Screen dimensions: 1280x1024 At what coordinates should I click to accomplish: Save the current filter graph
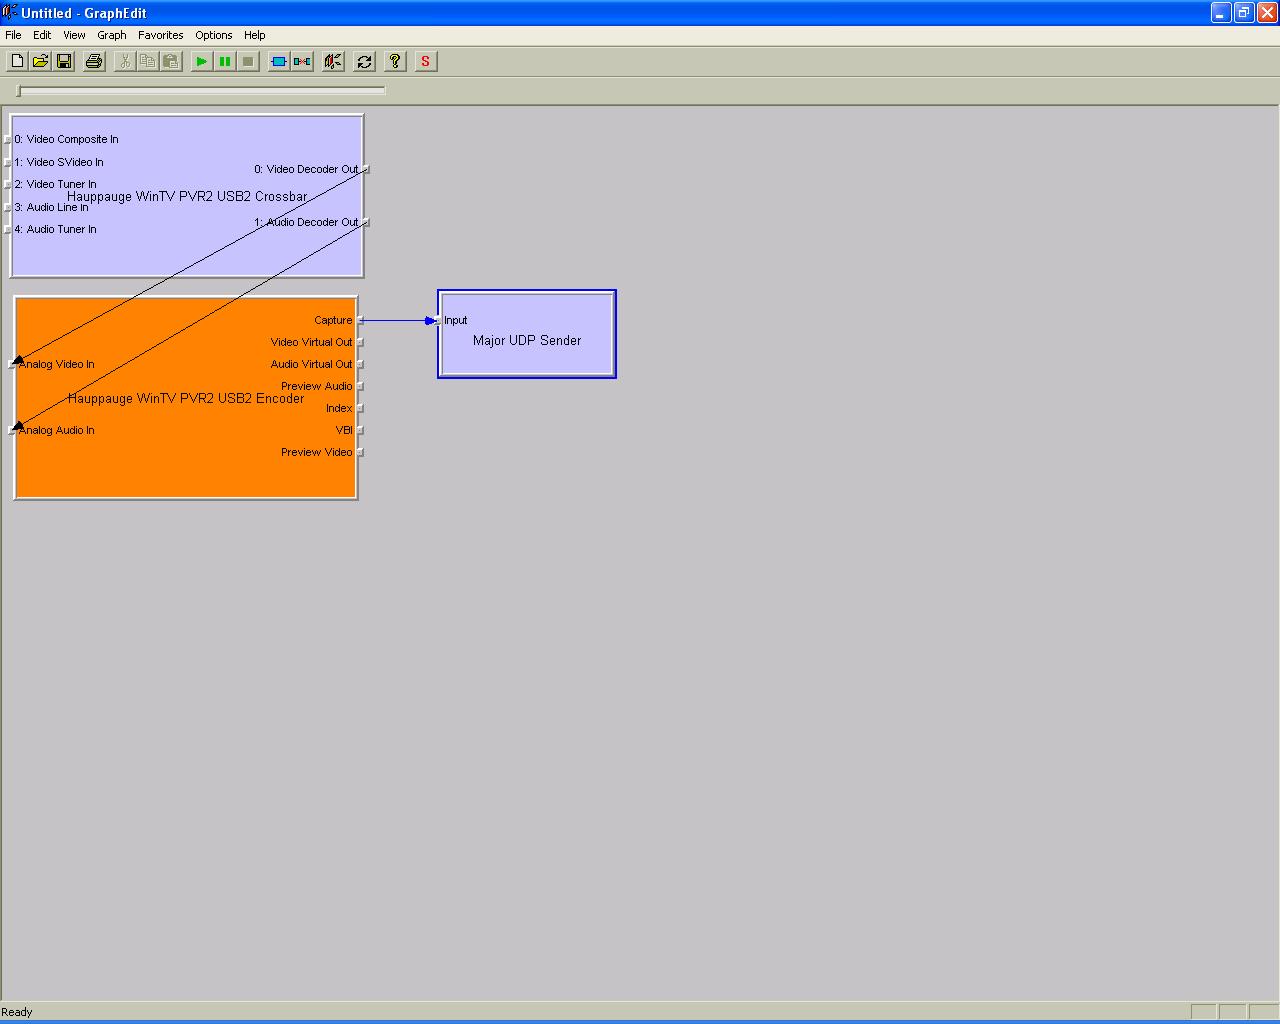click(64, 61)
